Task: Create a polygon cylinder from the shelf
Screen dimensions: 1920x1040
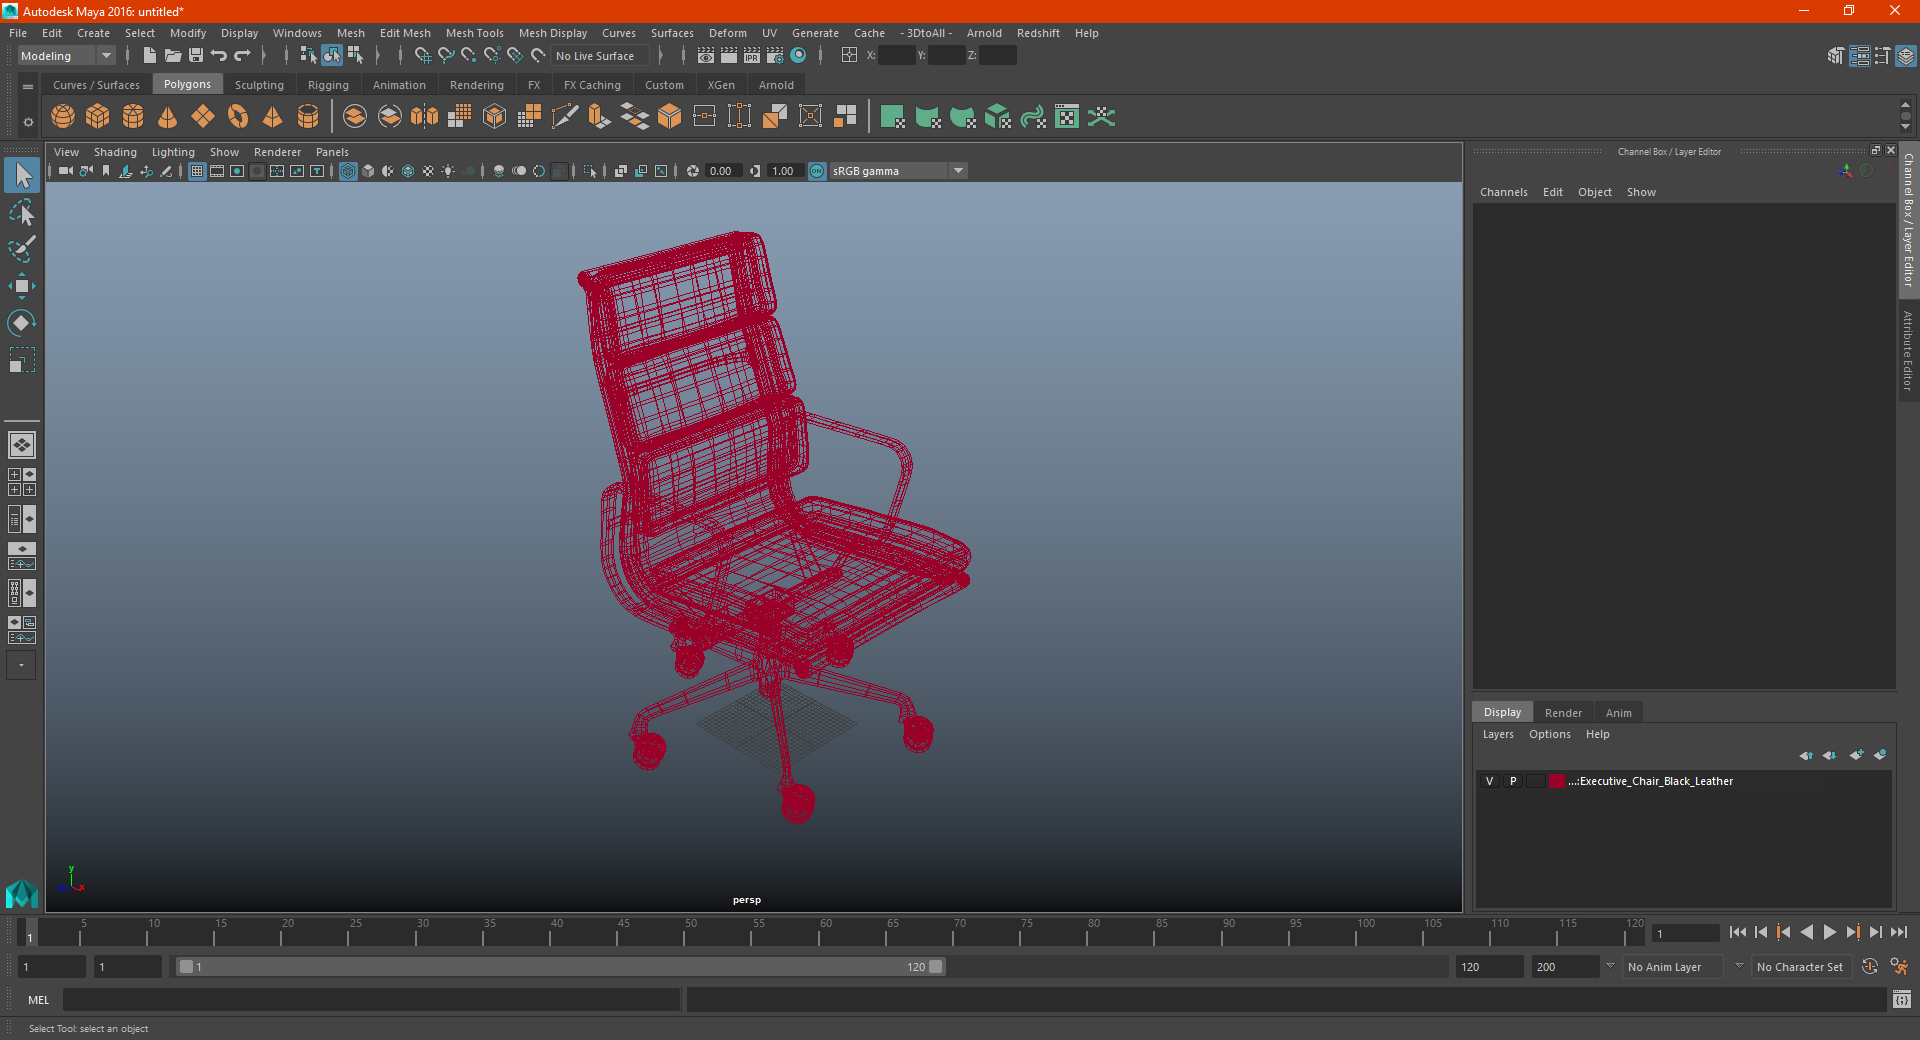Action: (x=133, y=117)
